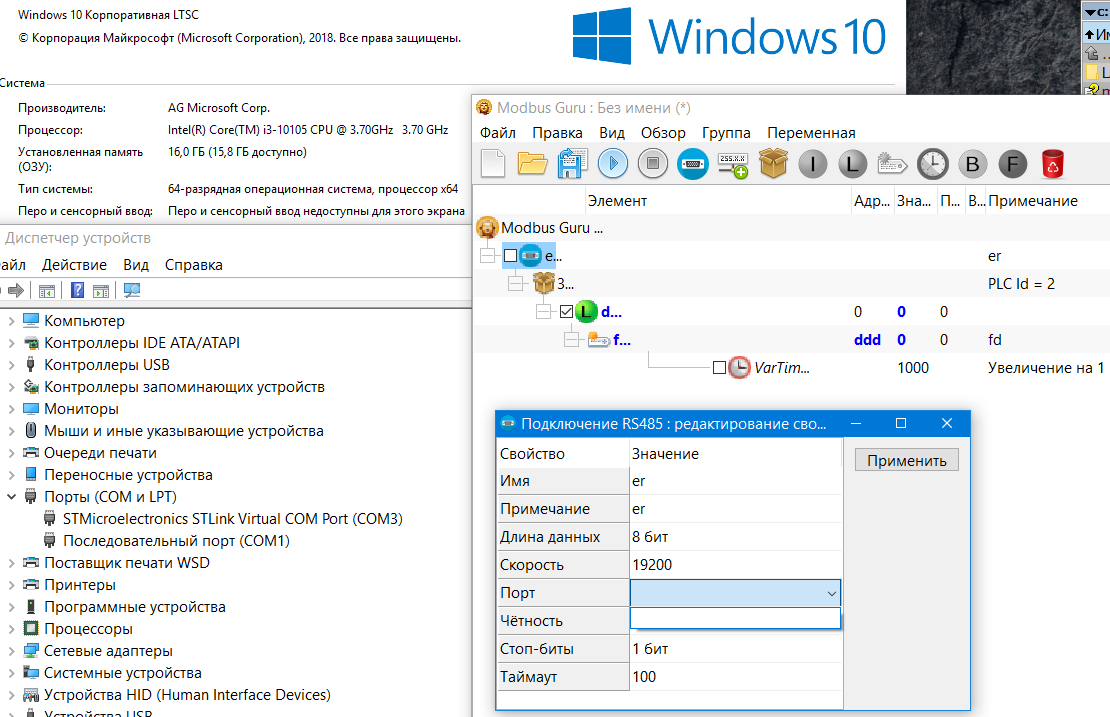Image resolution: width=1110 pixels, height=717 pixels.
Task: Uncheck the checkbox next to green L group
Action: tap(566, 311)
